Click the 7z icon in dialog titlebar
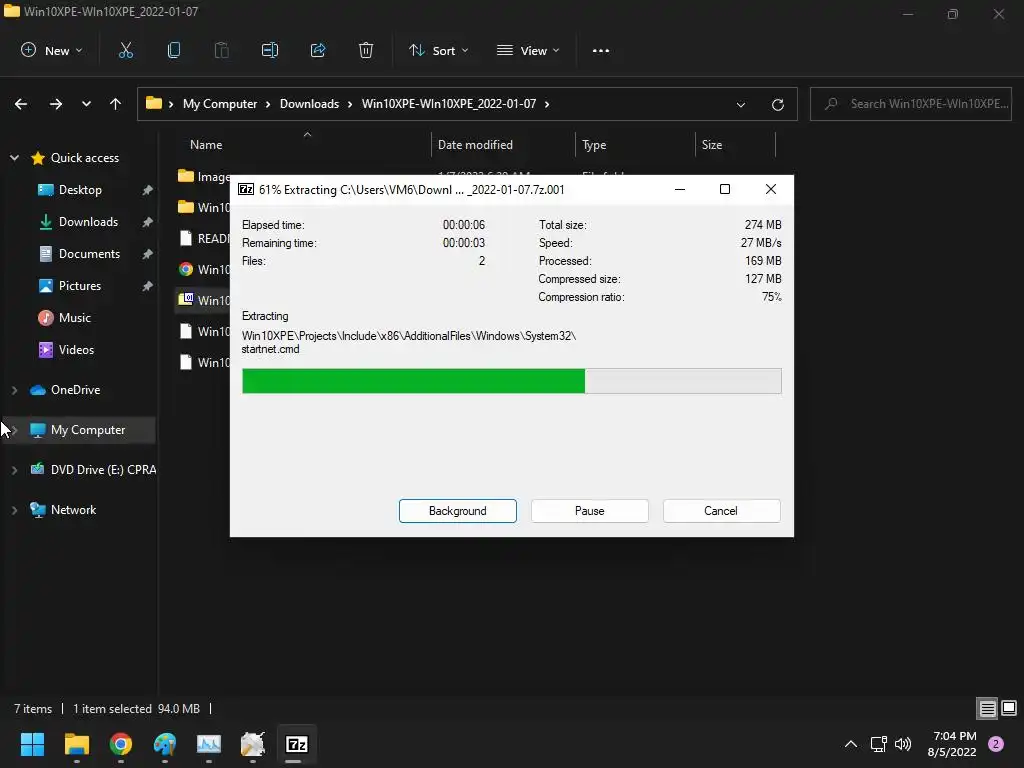1024x768 pixels. coord(246,189)
